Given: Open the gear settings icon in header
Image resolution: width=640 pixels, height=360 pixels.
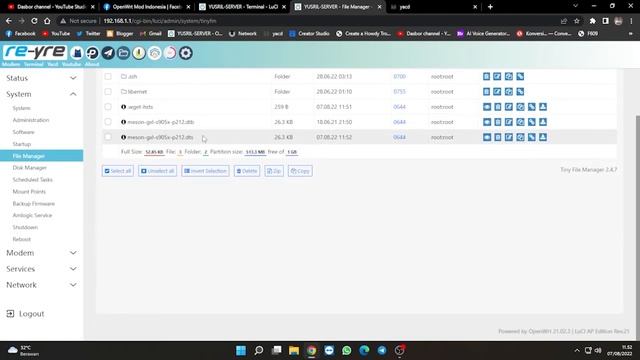Looking at the screenshot, I should [186, 53].
